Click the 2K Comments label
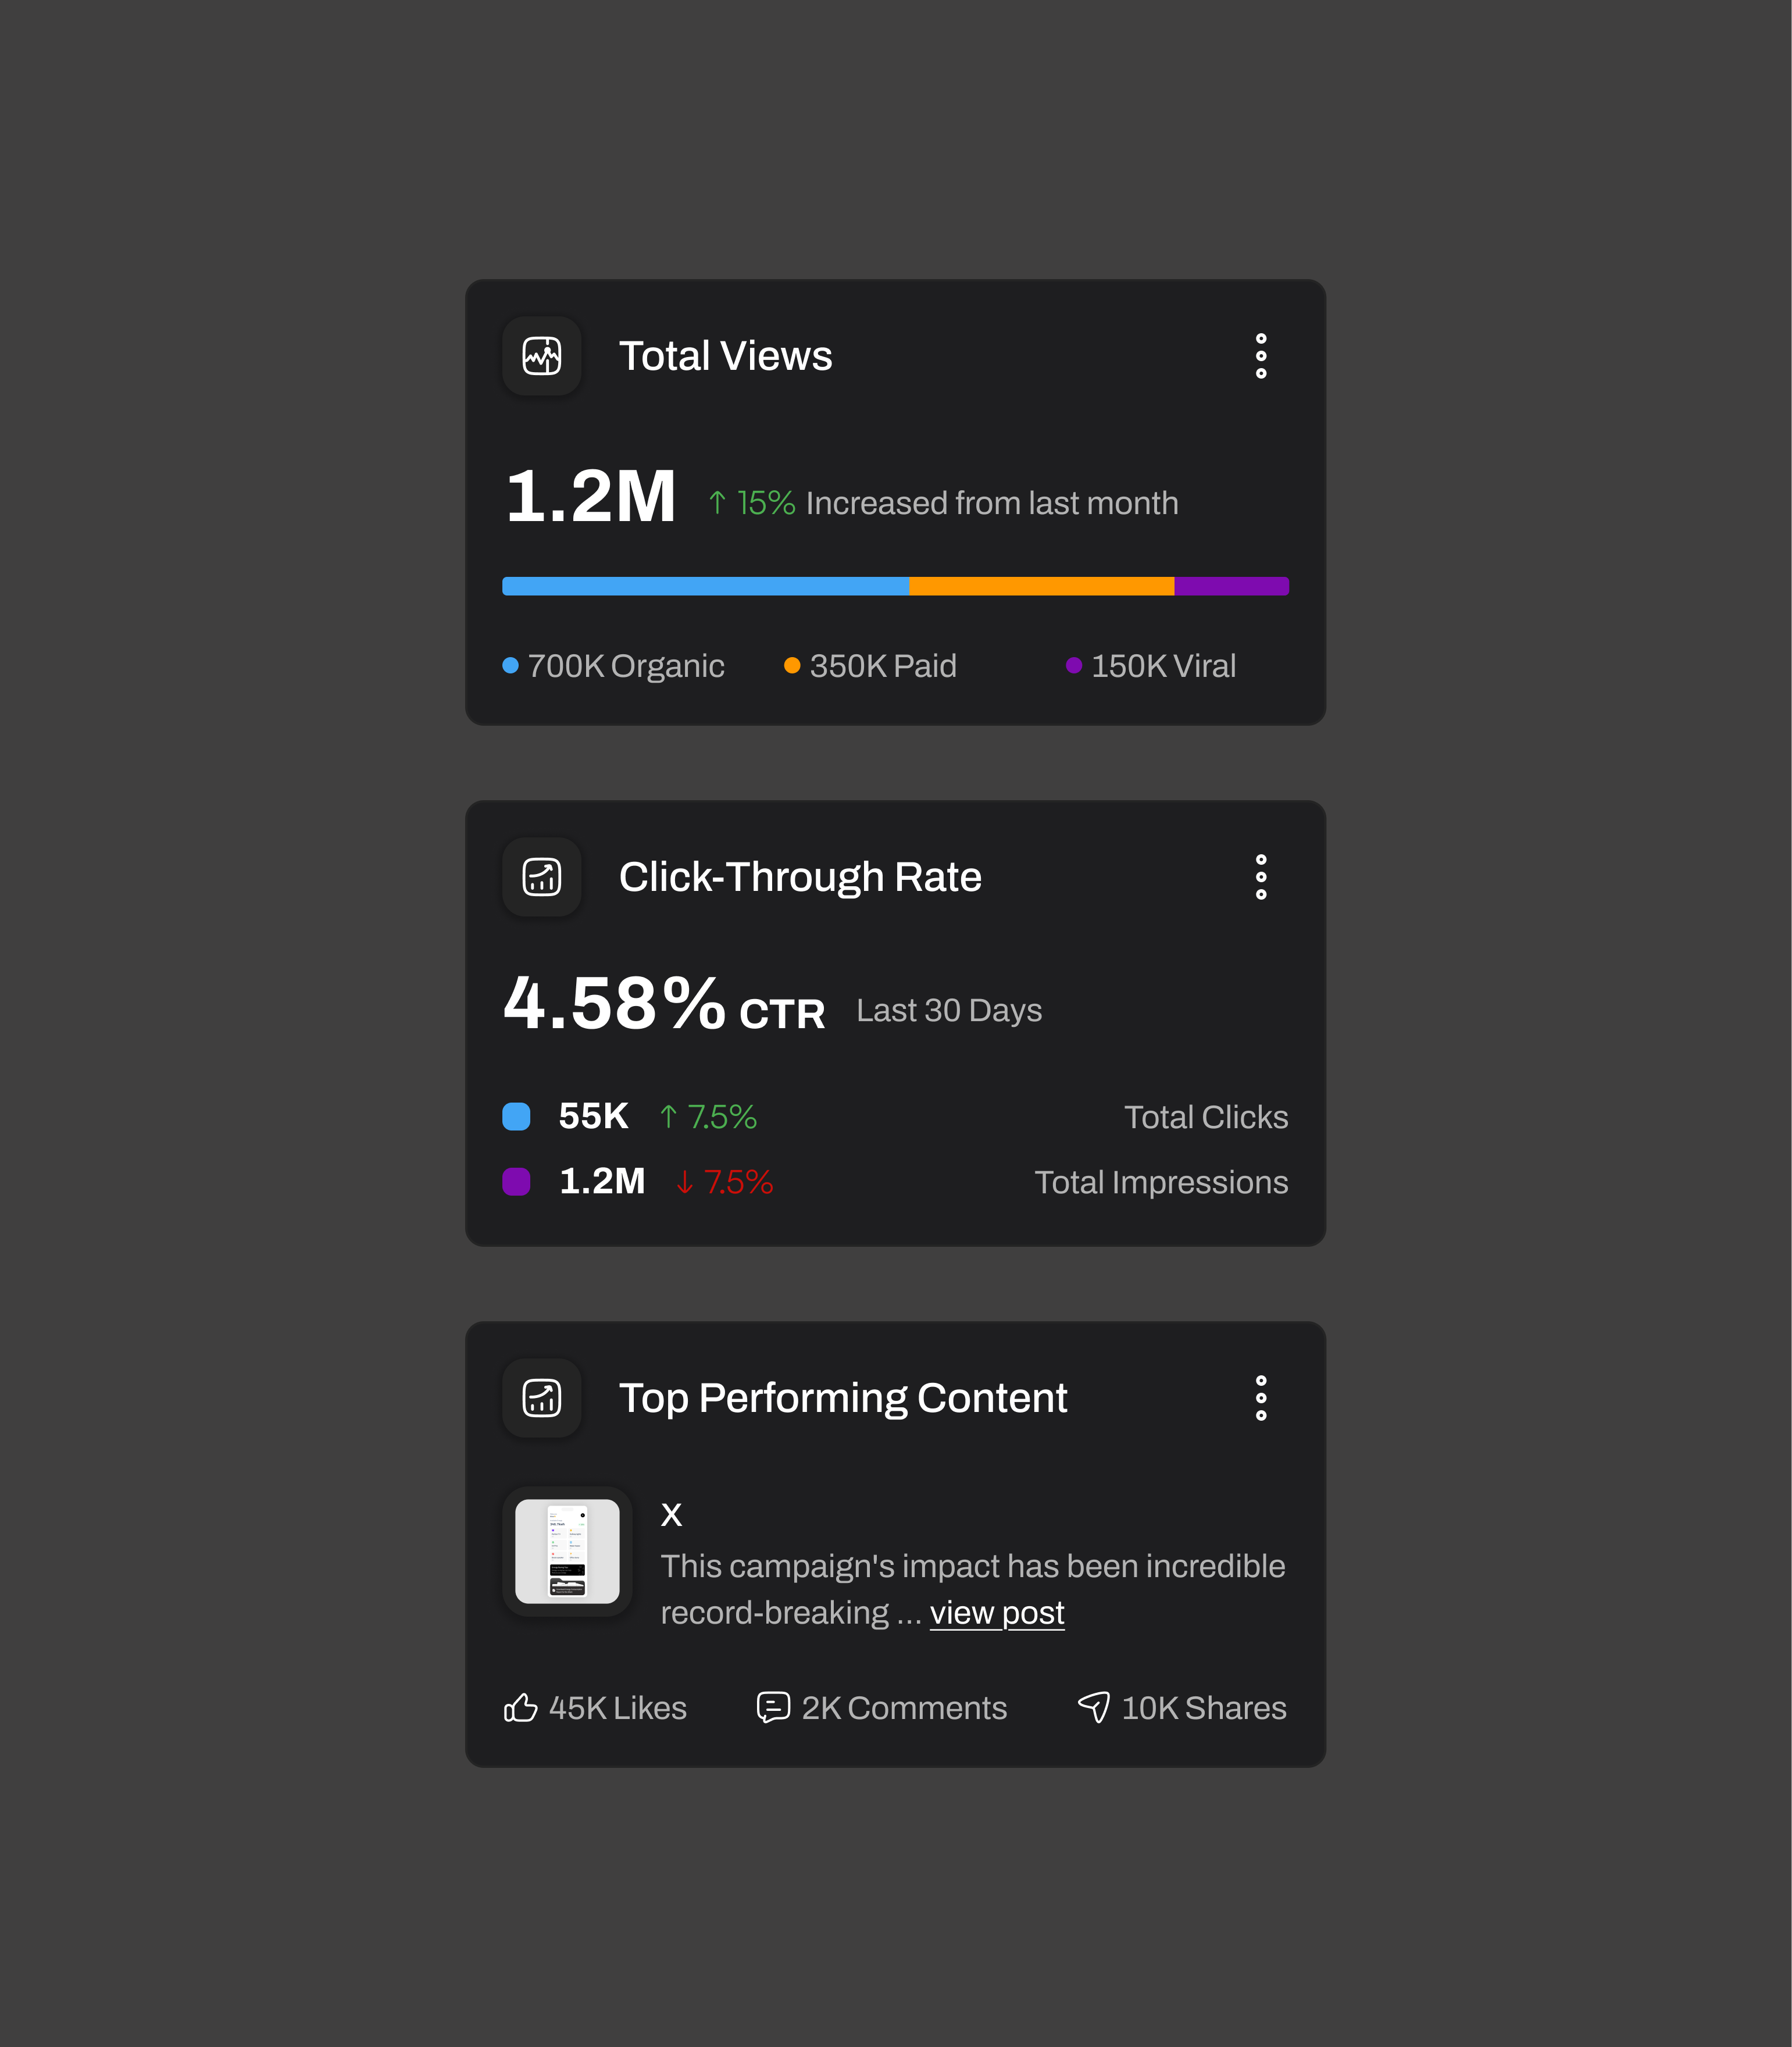Viewport: 1792px width, 2047px height. pyautogui.click(x=904, y=1708)
